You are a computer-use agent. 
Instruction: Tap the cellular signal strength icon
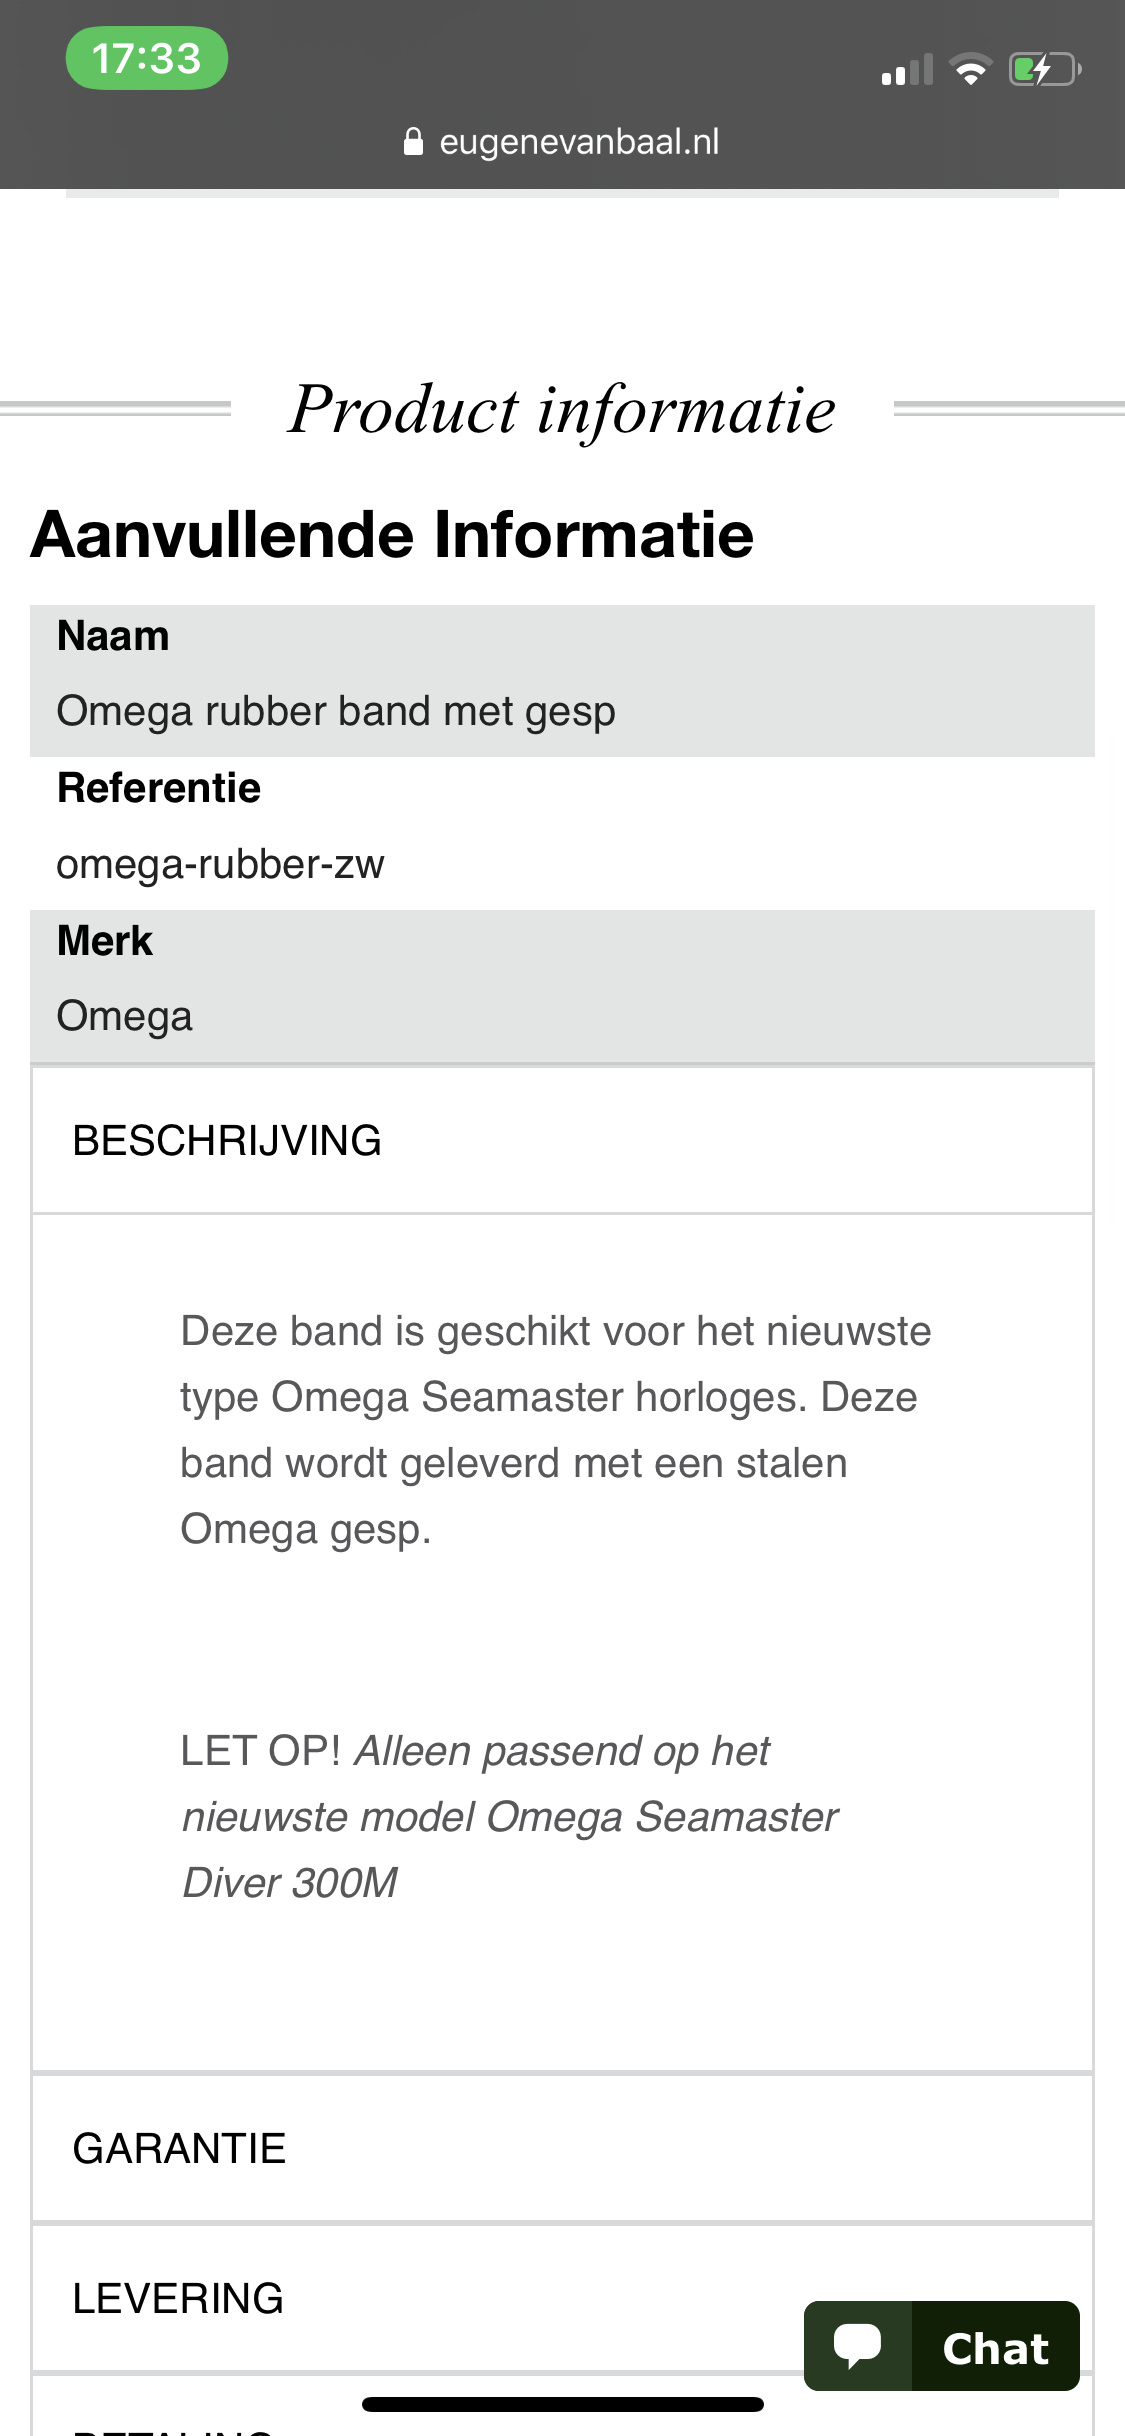coord(907,70)
